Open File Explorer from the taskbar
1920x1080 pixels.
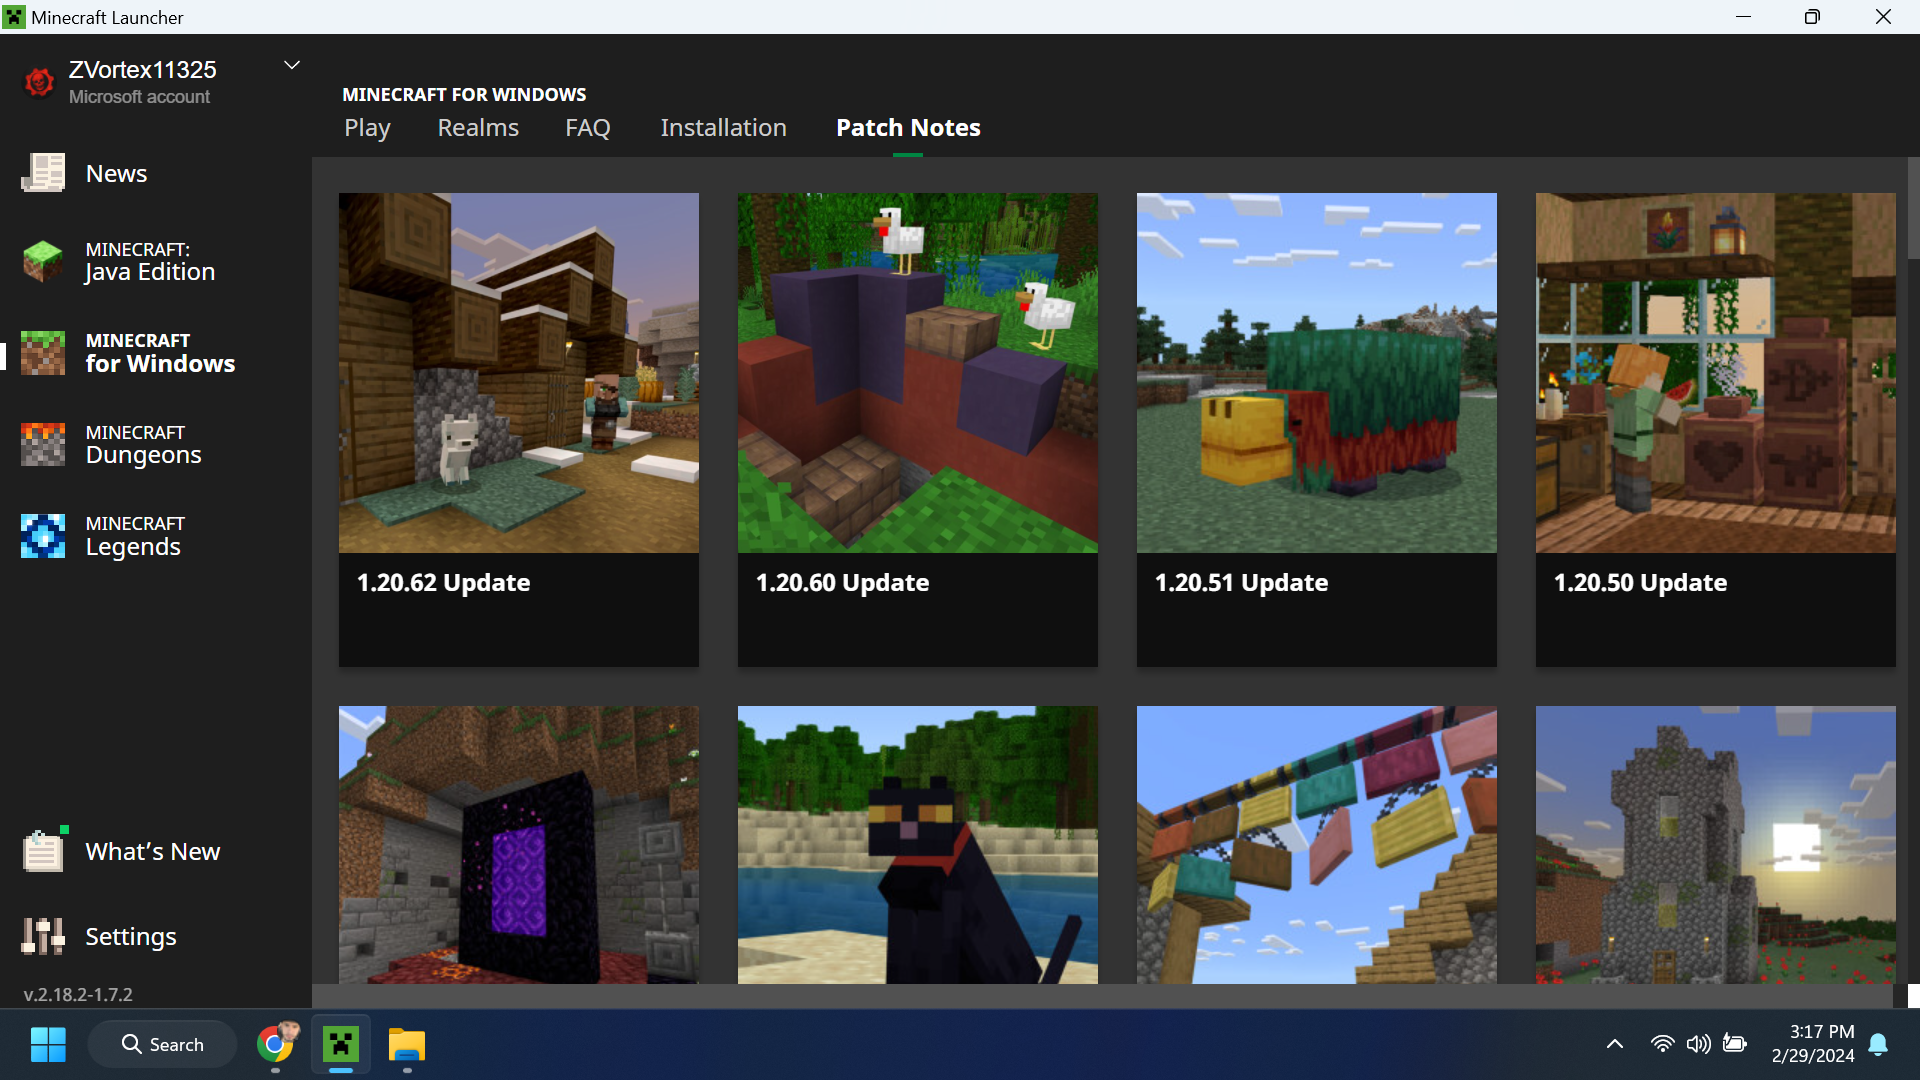point(407,1045)
